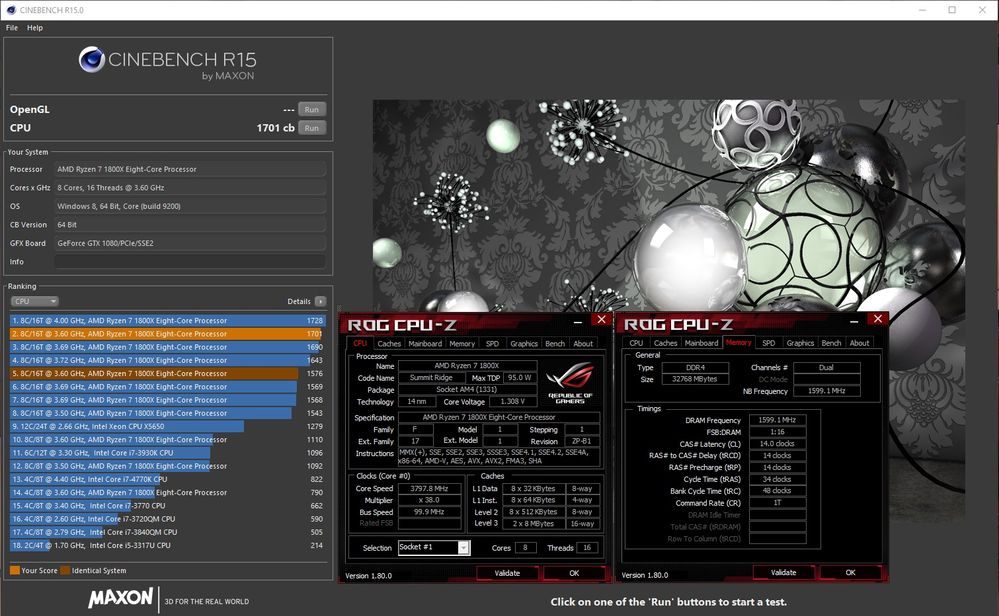
Task: Open About tab in the Memory-timings CPU-Z window
Action: 859,343
